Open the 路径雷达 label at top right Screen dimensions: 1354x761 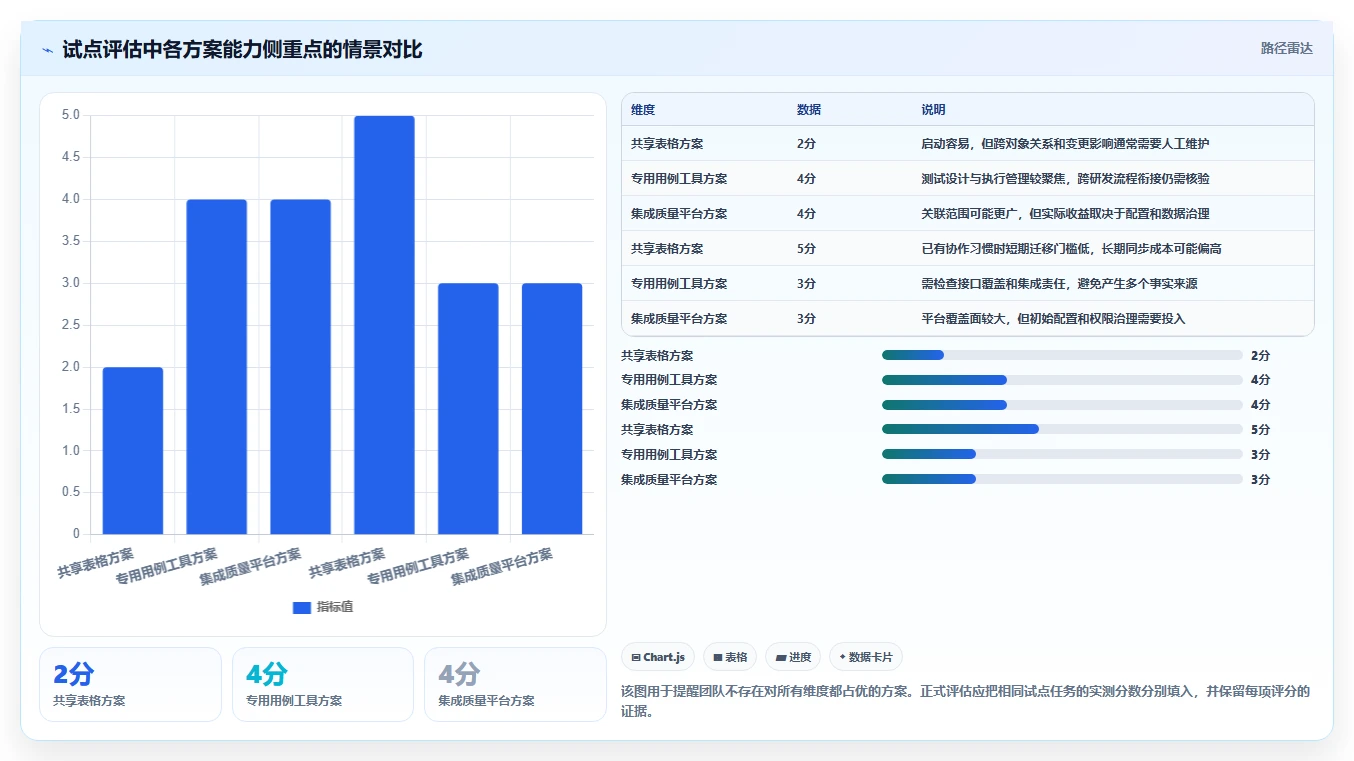[x=1286, y=48]
